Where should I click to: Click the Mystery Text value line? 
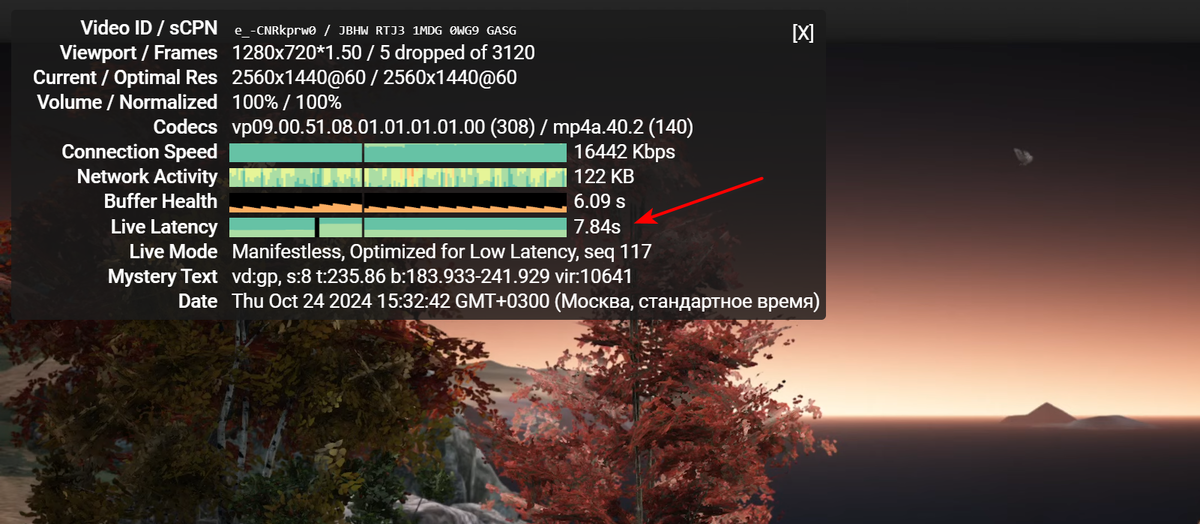click(431, 276)
